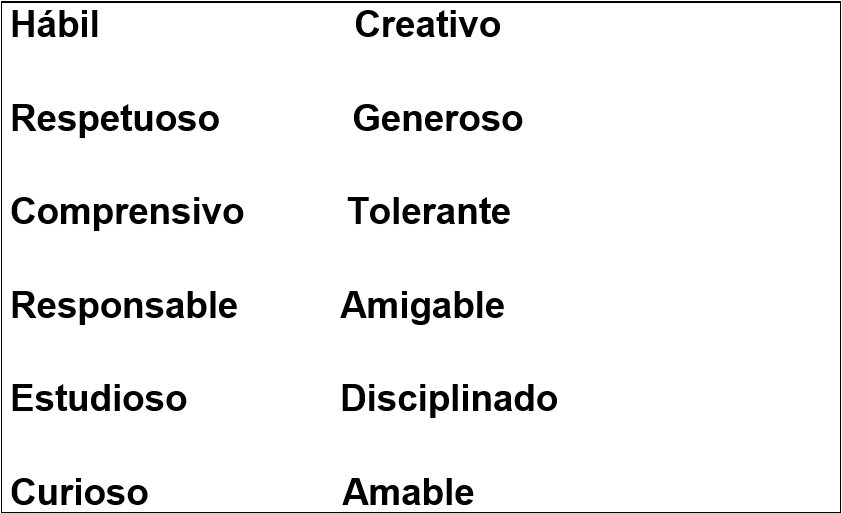Viewport: 842px width, 513px height.
Task: Select the Curioso text
Action: pyautogui.click(x=79, y=492)
